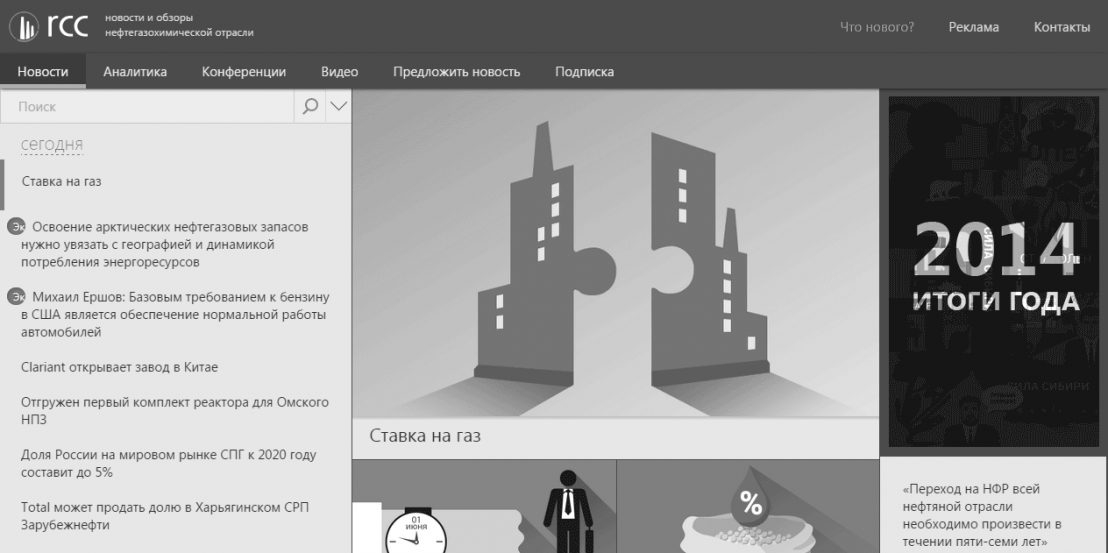1108x553 pixels.
Task: Open the Подписка menu item
Action: pos(584,71)
